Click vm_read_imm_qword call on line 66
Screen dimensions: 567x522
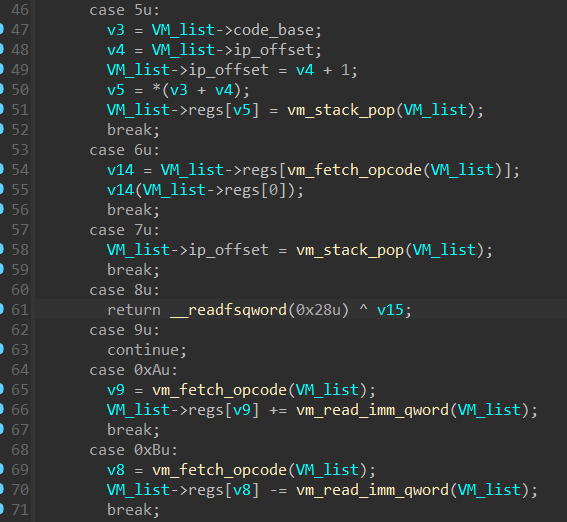(372, 410)
